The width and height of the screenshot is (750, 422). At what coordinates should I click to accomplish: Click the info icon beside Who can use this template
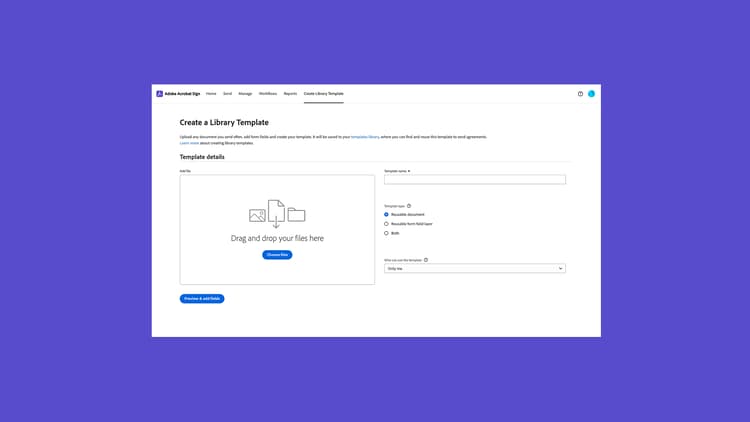coord(426,260)
